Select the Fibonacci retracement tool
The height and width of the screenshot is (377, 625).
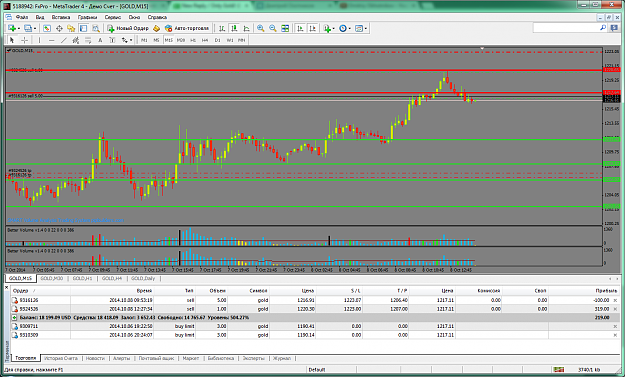pos(88,40)
